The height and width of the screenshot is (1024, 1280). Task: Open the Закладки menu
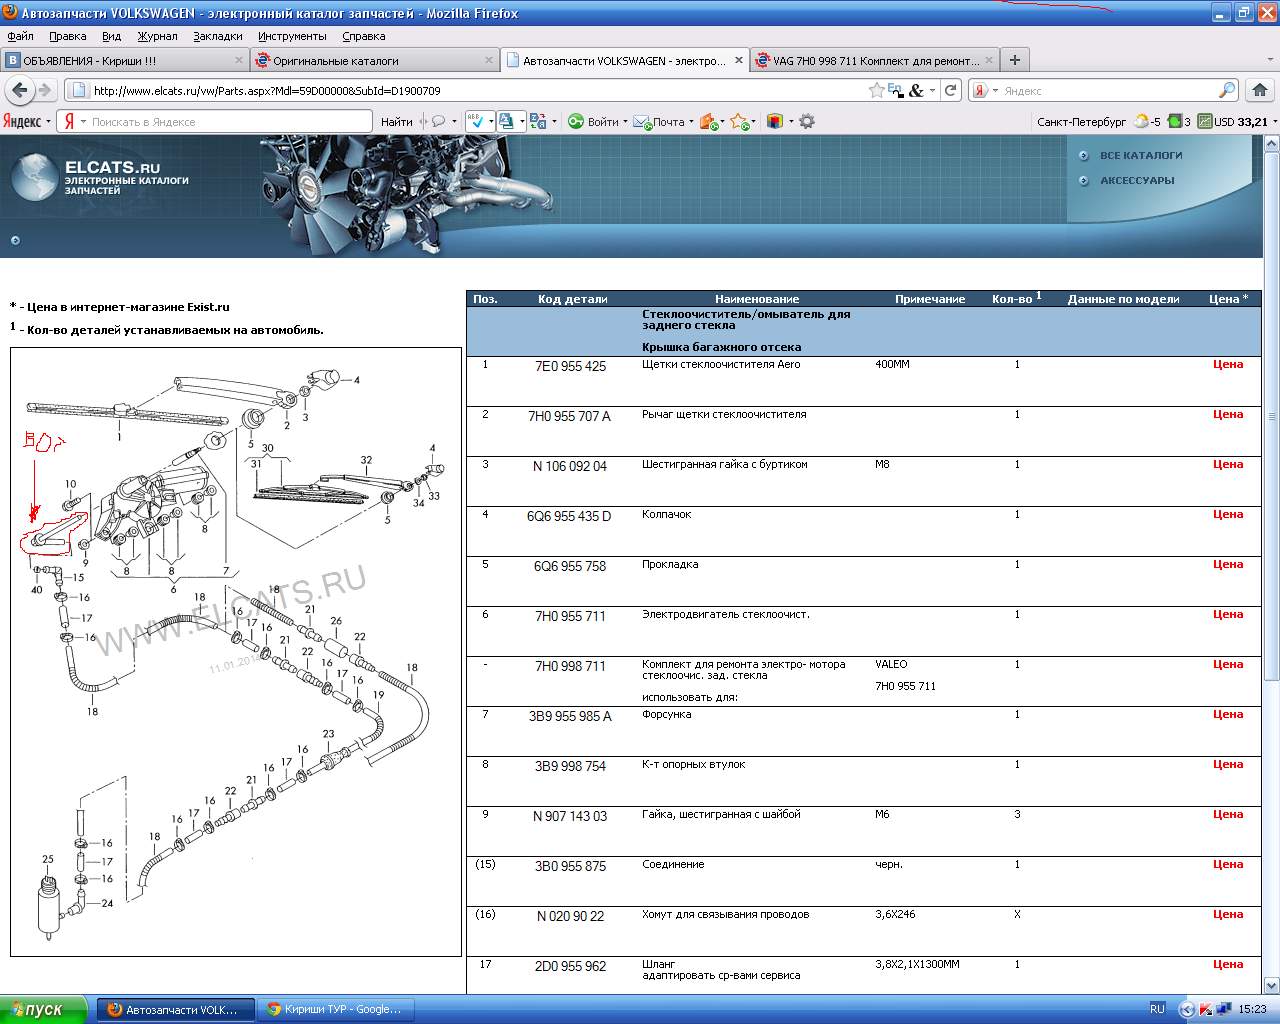[x=218, y=36]
